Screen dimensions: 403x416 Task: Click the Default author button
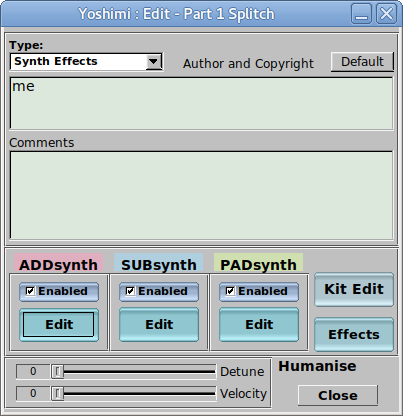[x=362, y=62]
